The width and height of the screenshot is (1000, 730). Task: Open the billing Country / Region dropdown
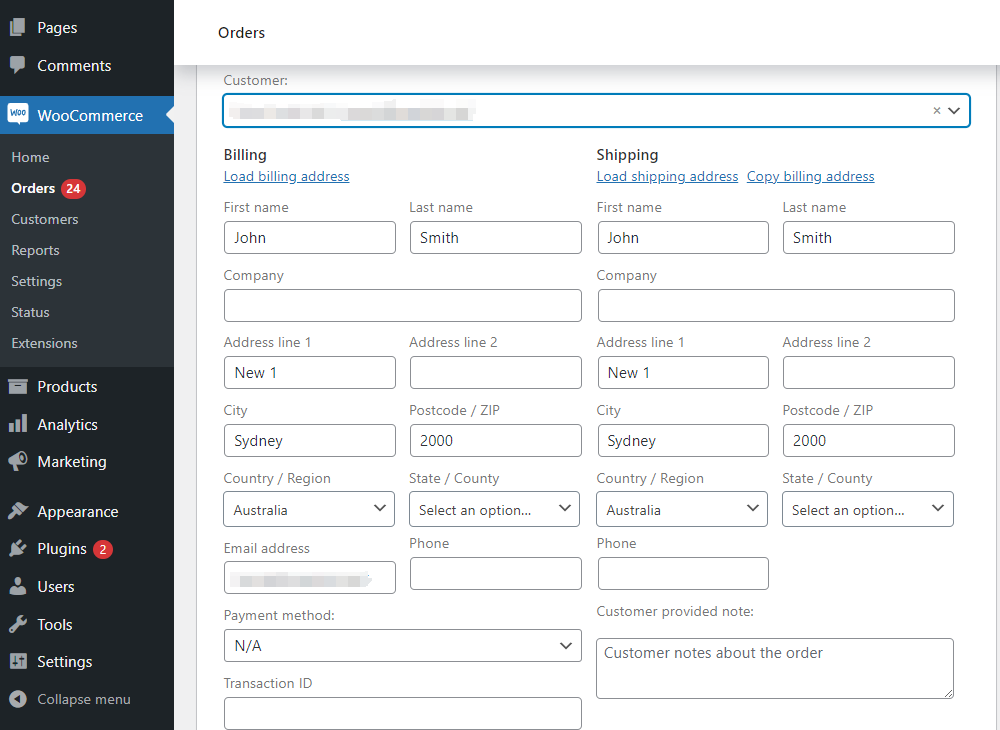click(x=308, y=509)
